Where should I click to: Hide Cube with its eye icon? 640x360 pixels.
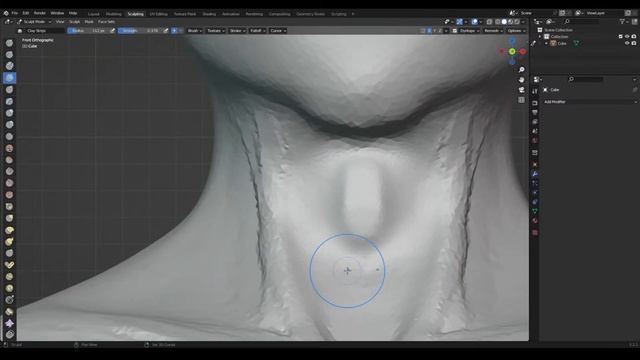point(627,43)
